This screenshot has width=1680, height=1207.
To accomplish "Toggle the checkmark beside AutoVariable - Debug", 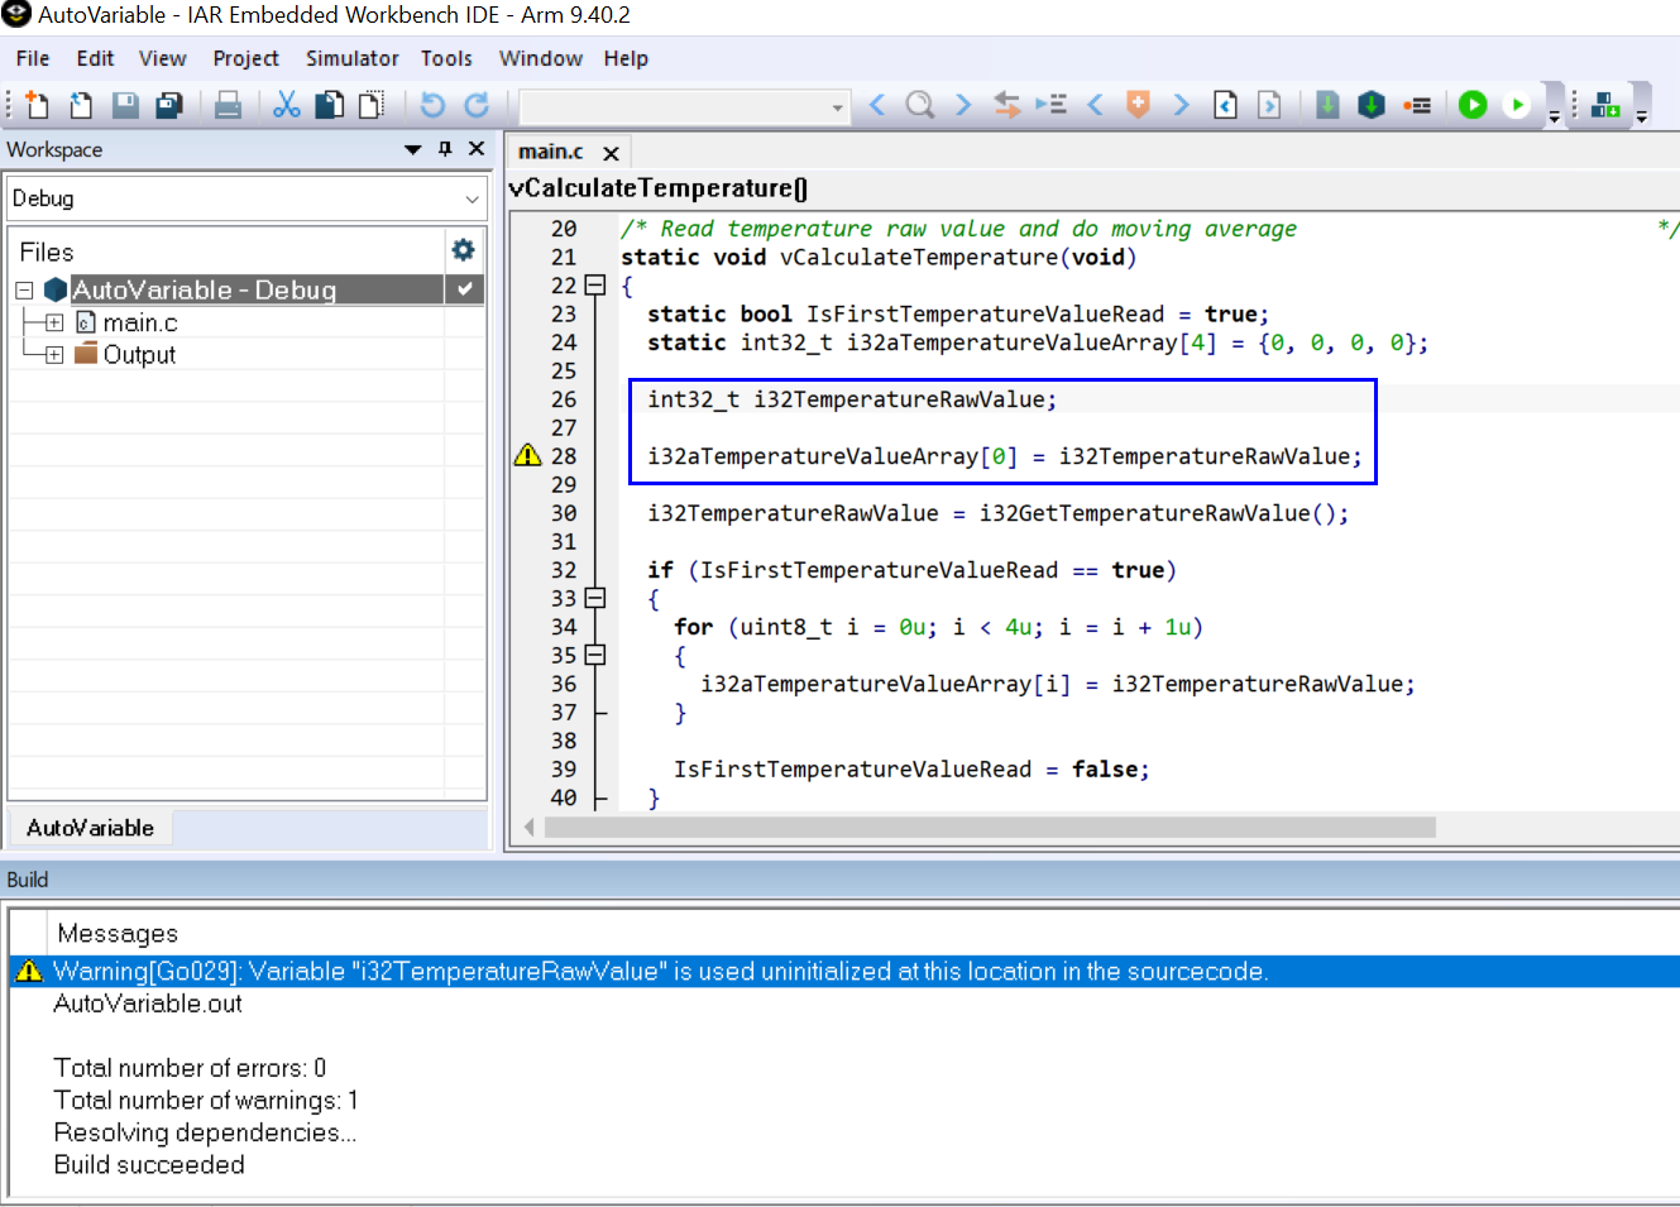I will [x=463, y=290].
